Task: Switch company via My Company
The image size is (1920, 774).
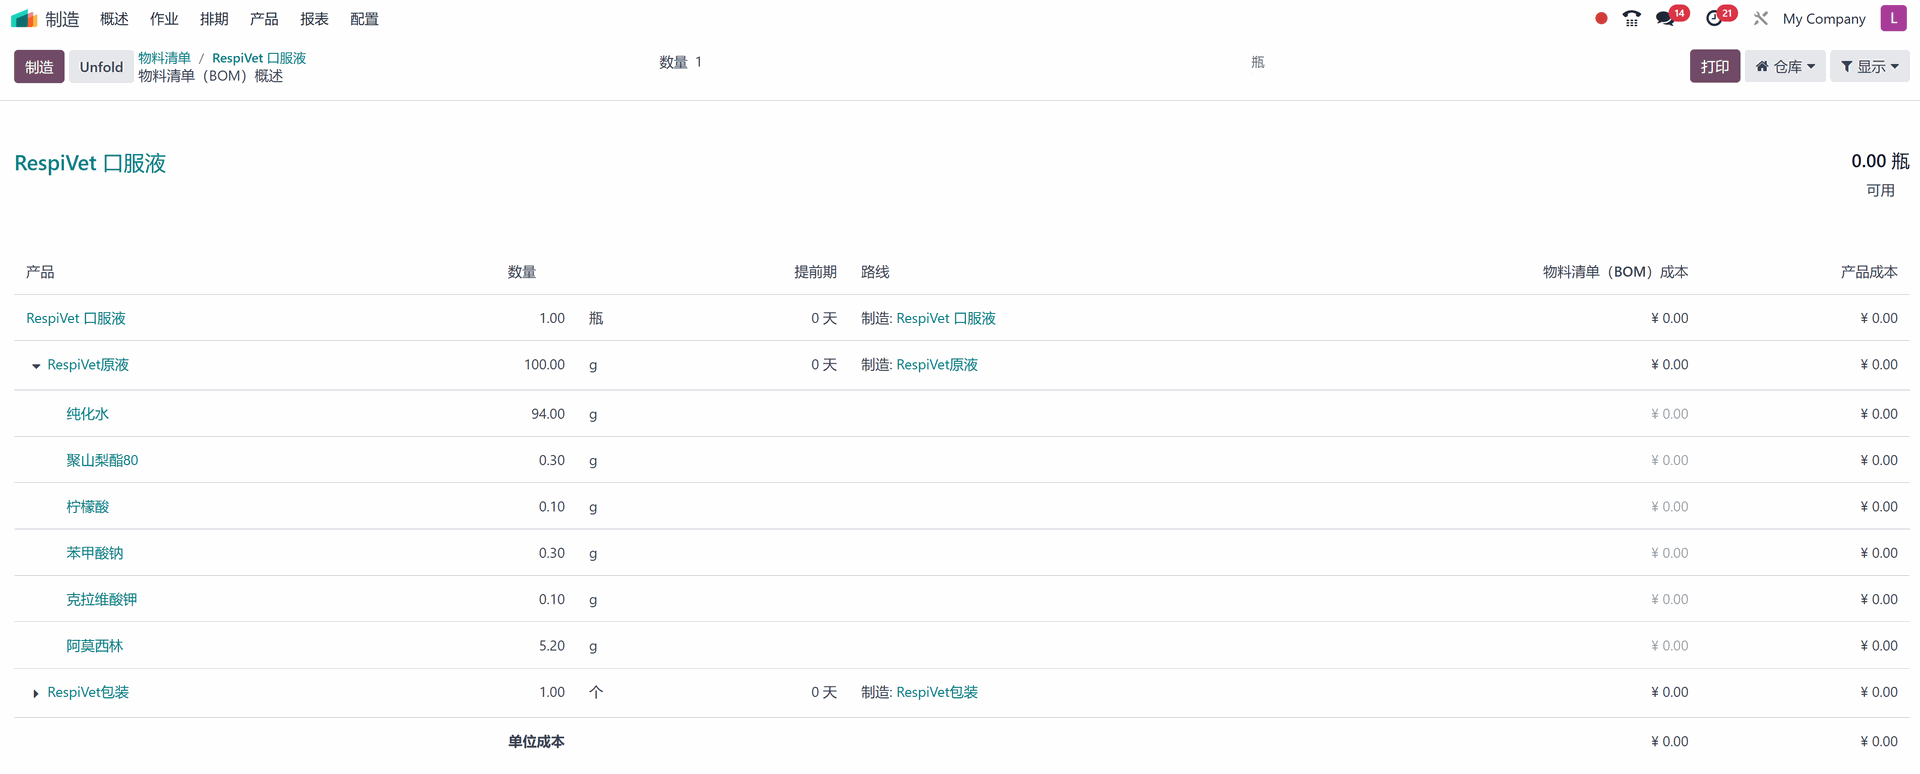Action: point(1824,19)
